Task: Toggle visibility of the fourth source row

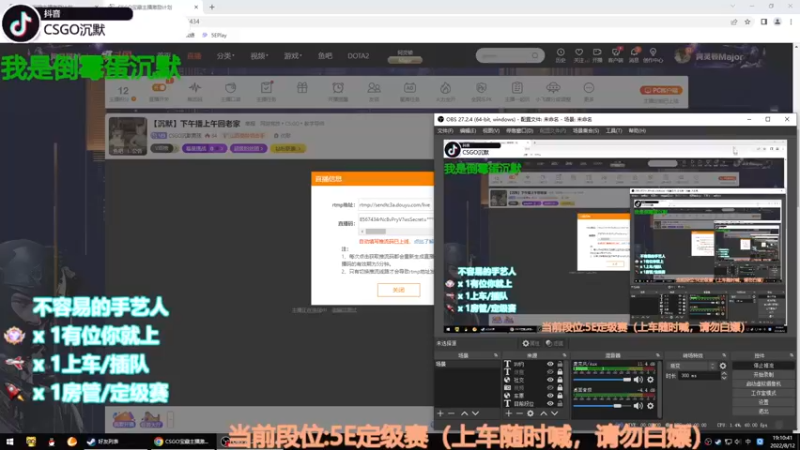Action: point(550,388)
